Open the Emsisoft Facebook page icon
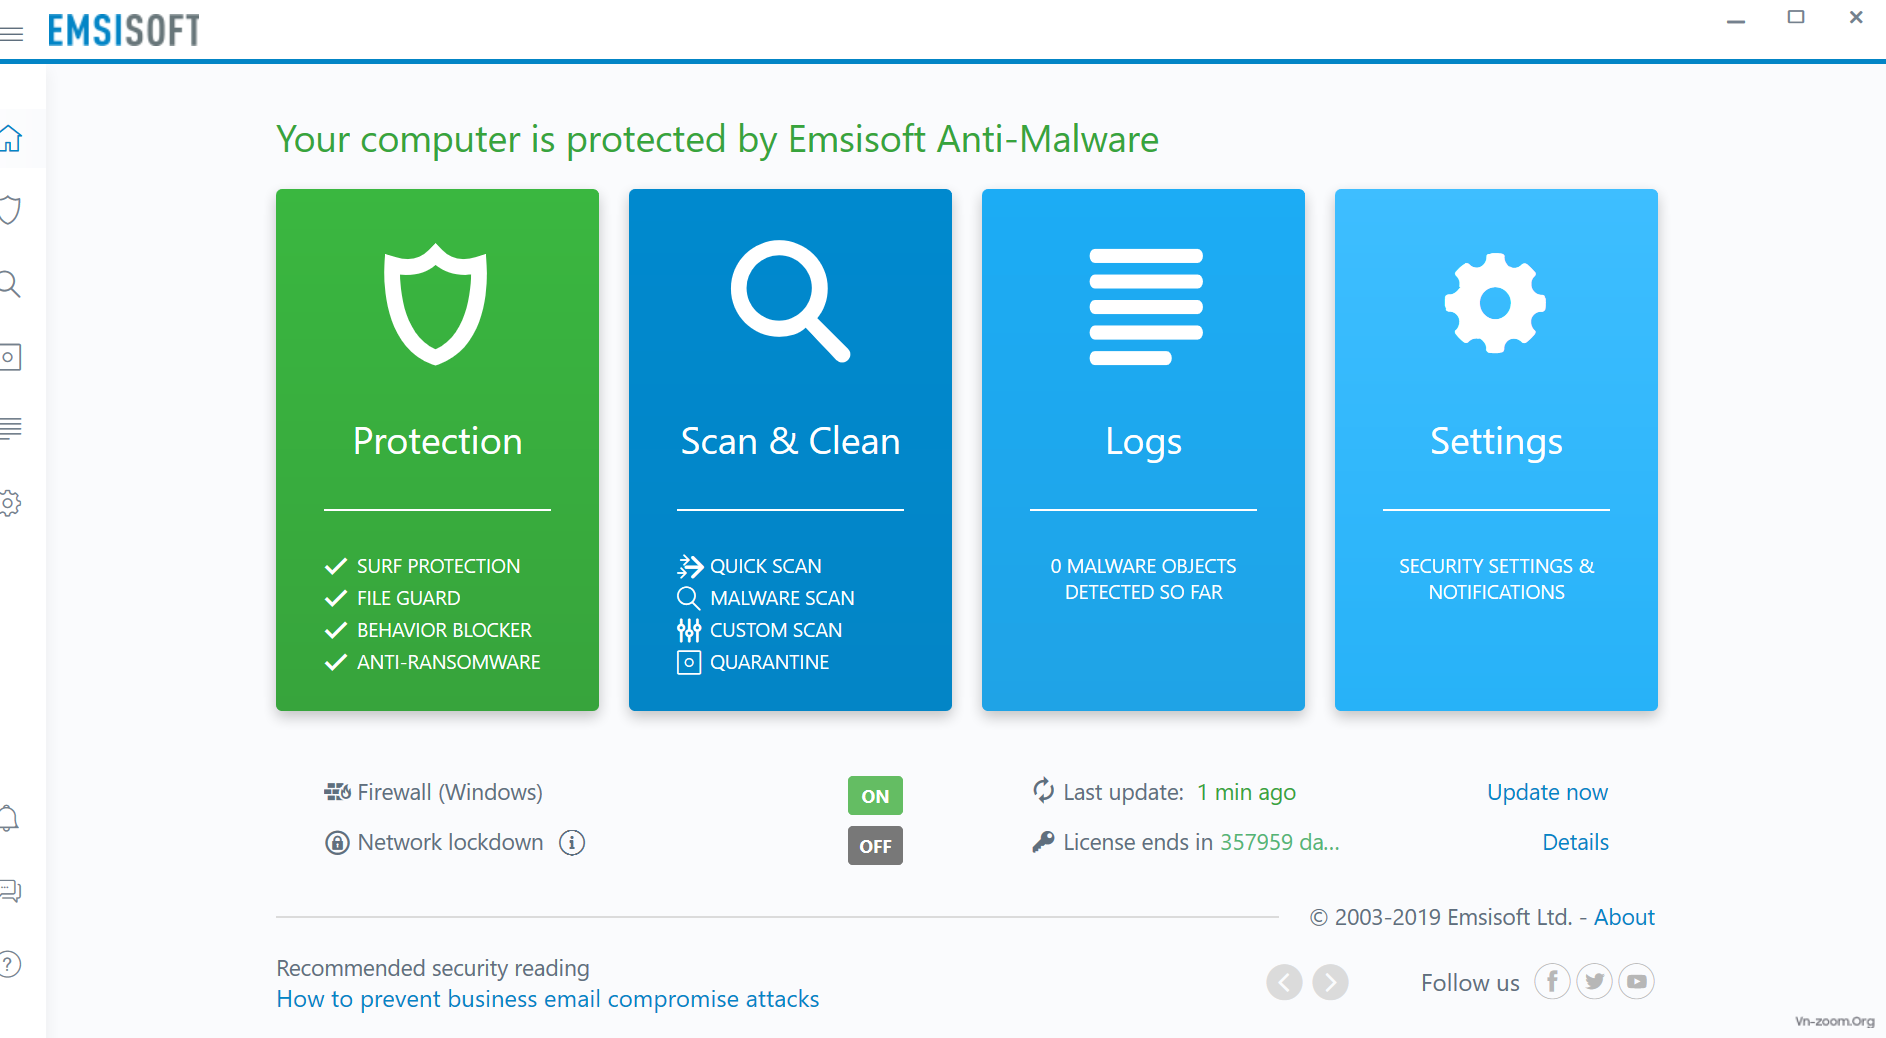This screenshot has width=1886, height=1038. [1552, 982]
